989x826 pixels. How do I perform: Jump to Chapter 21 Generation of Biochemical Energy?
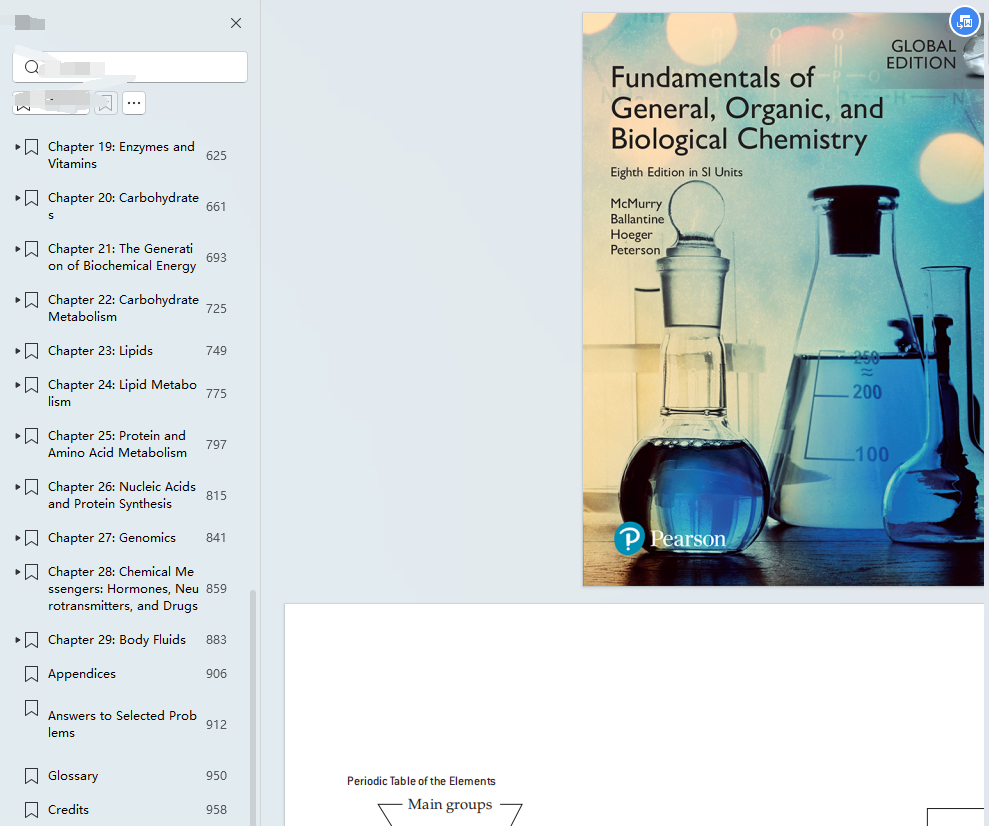pyautogui.click(x=122, y=257)
